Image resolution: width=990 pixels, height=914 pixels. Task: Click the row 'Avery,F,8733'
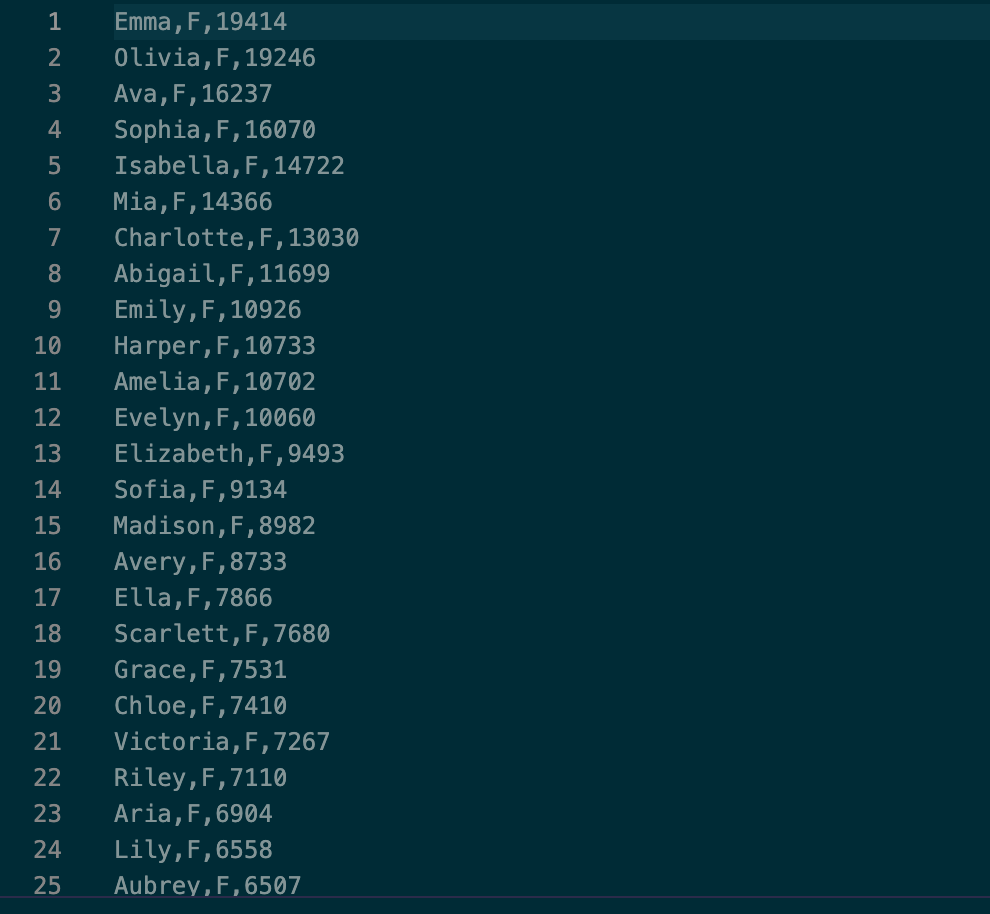point(200,562)
